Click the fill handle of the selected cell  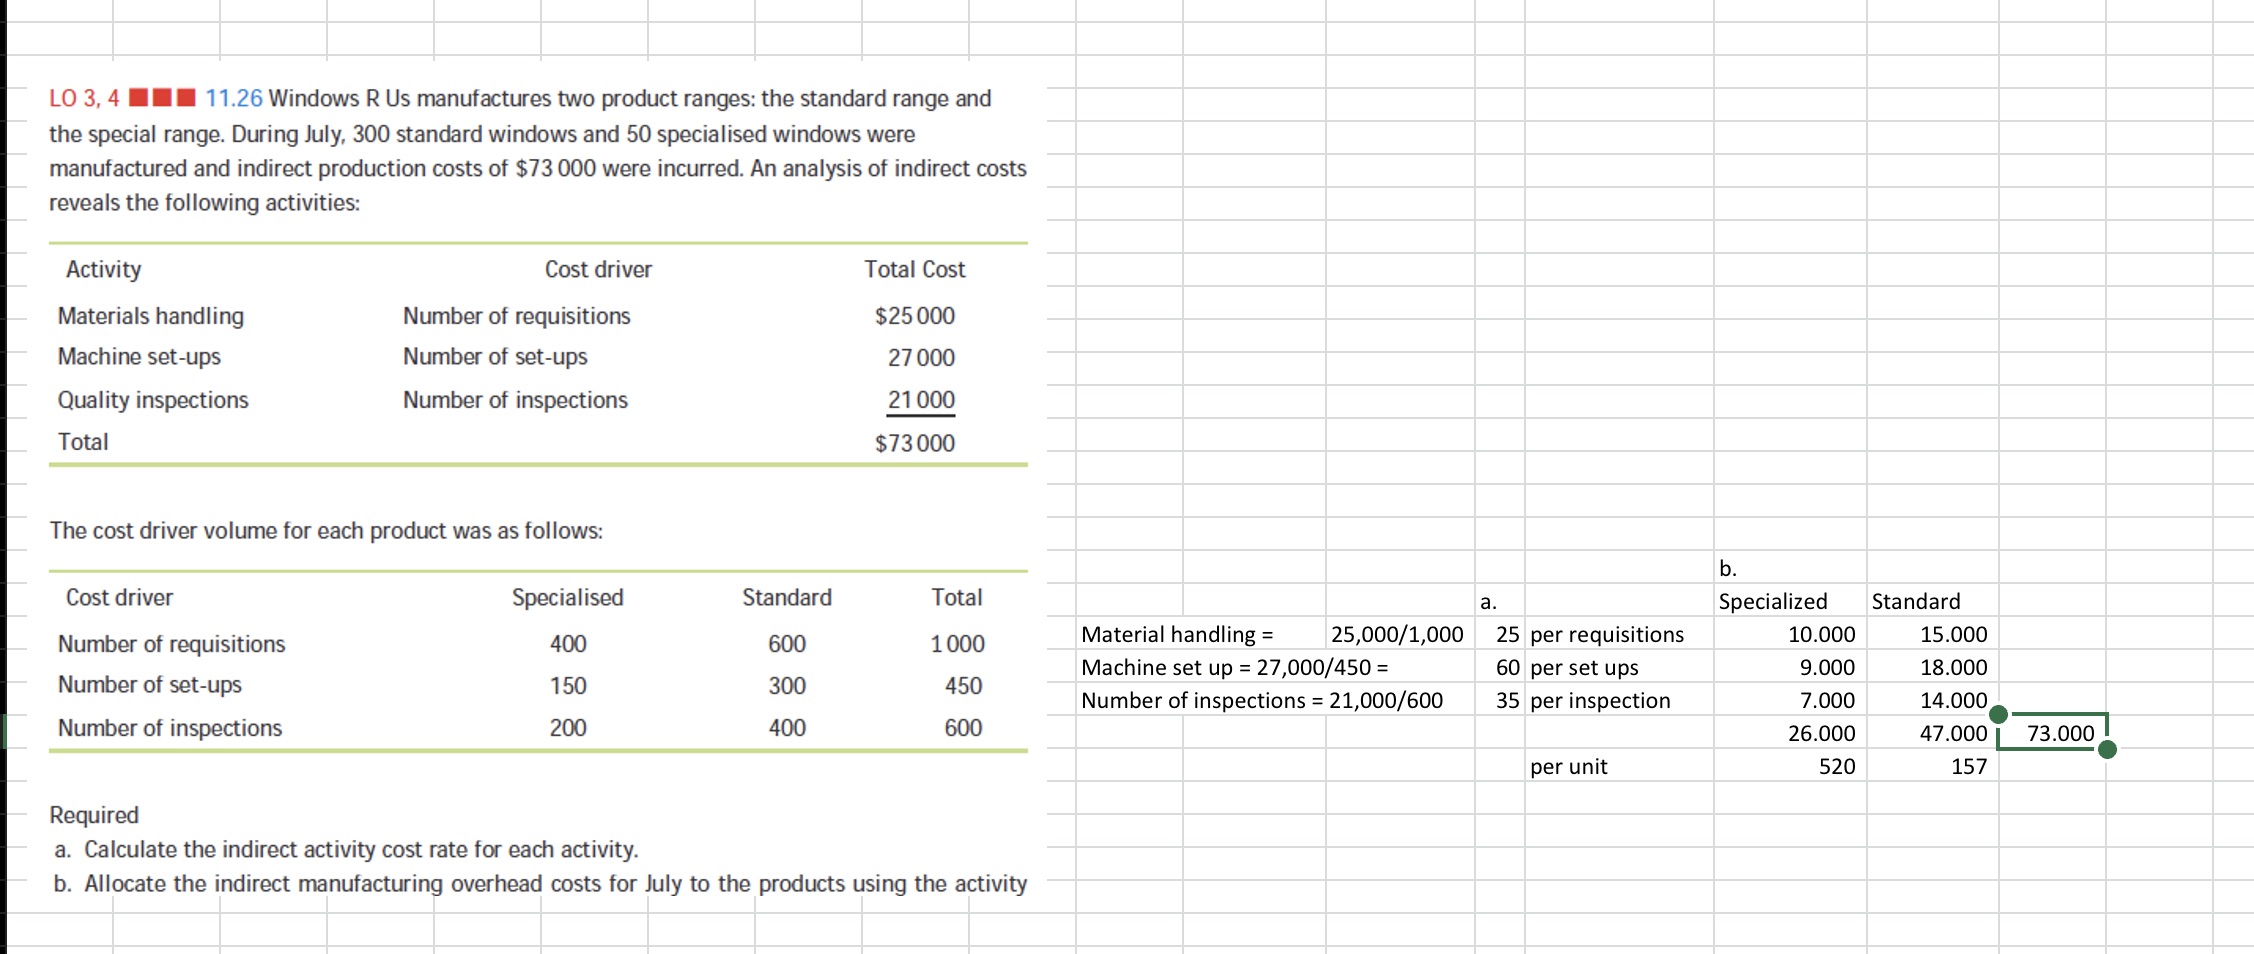point(2108,748)
